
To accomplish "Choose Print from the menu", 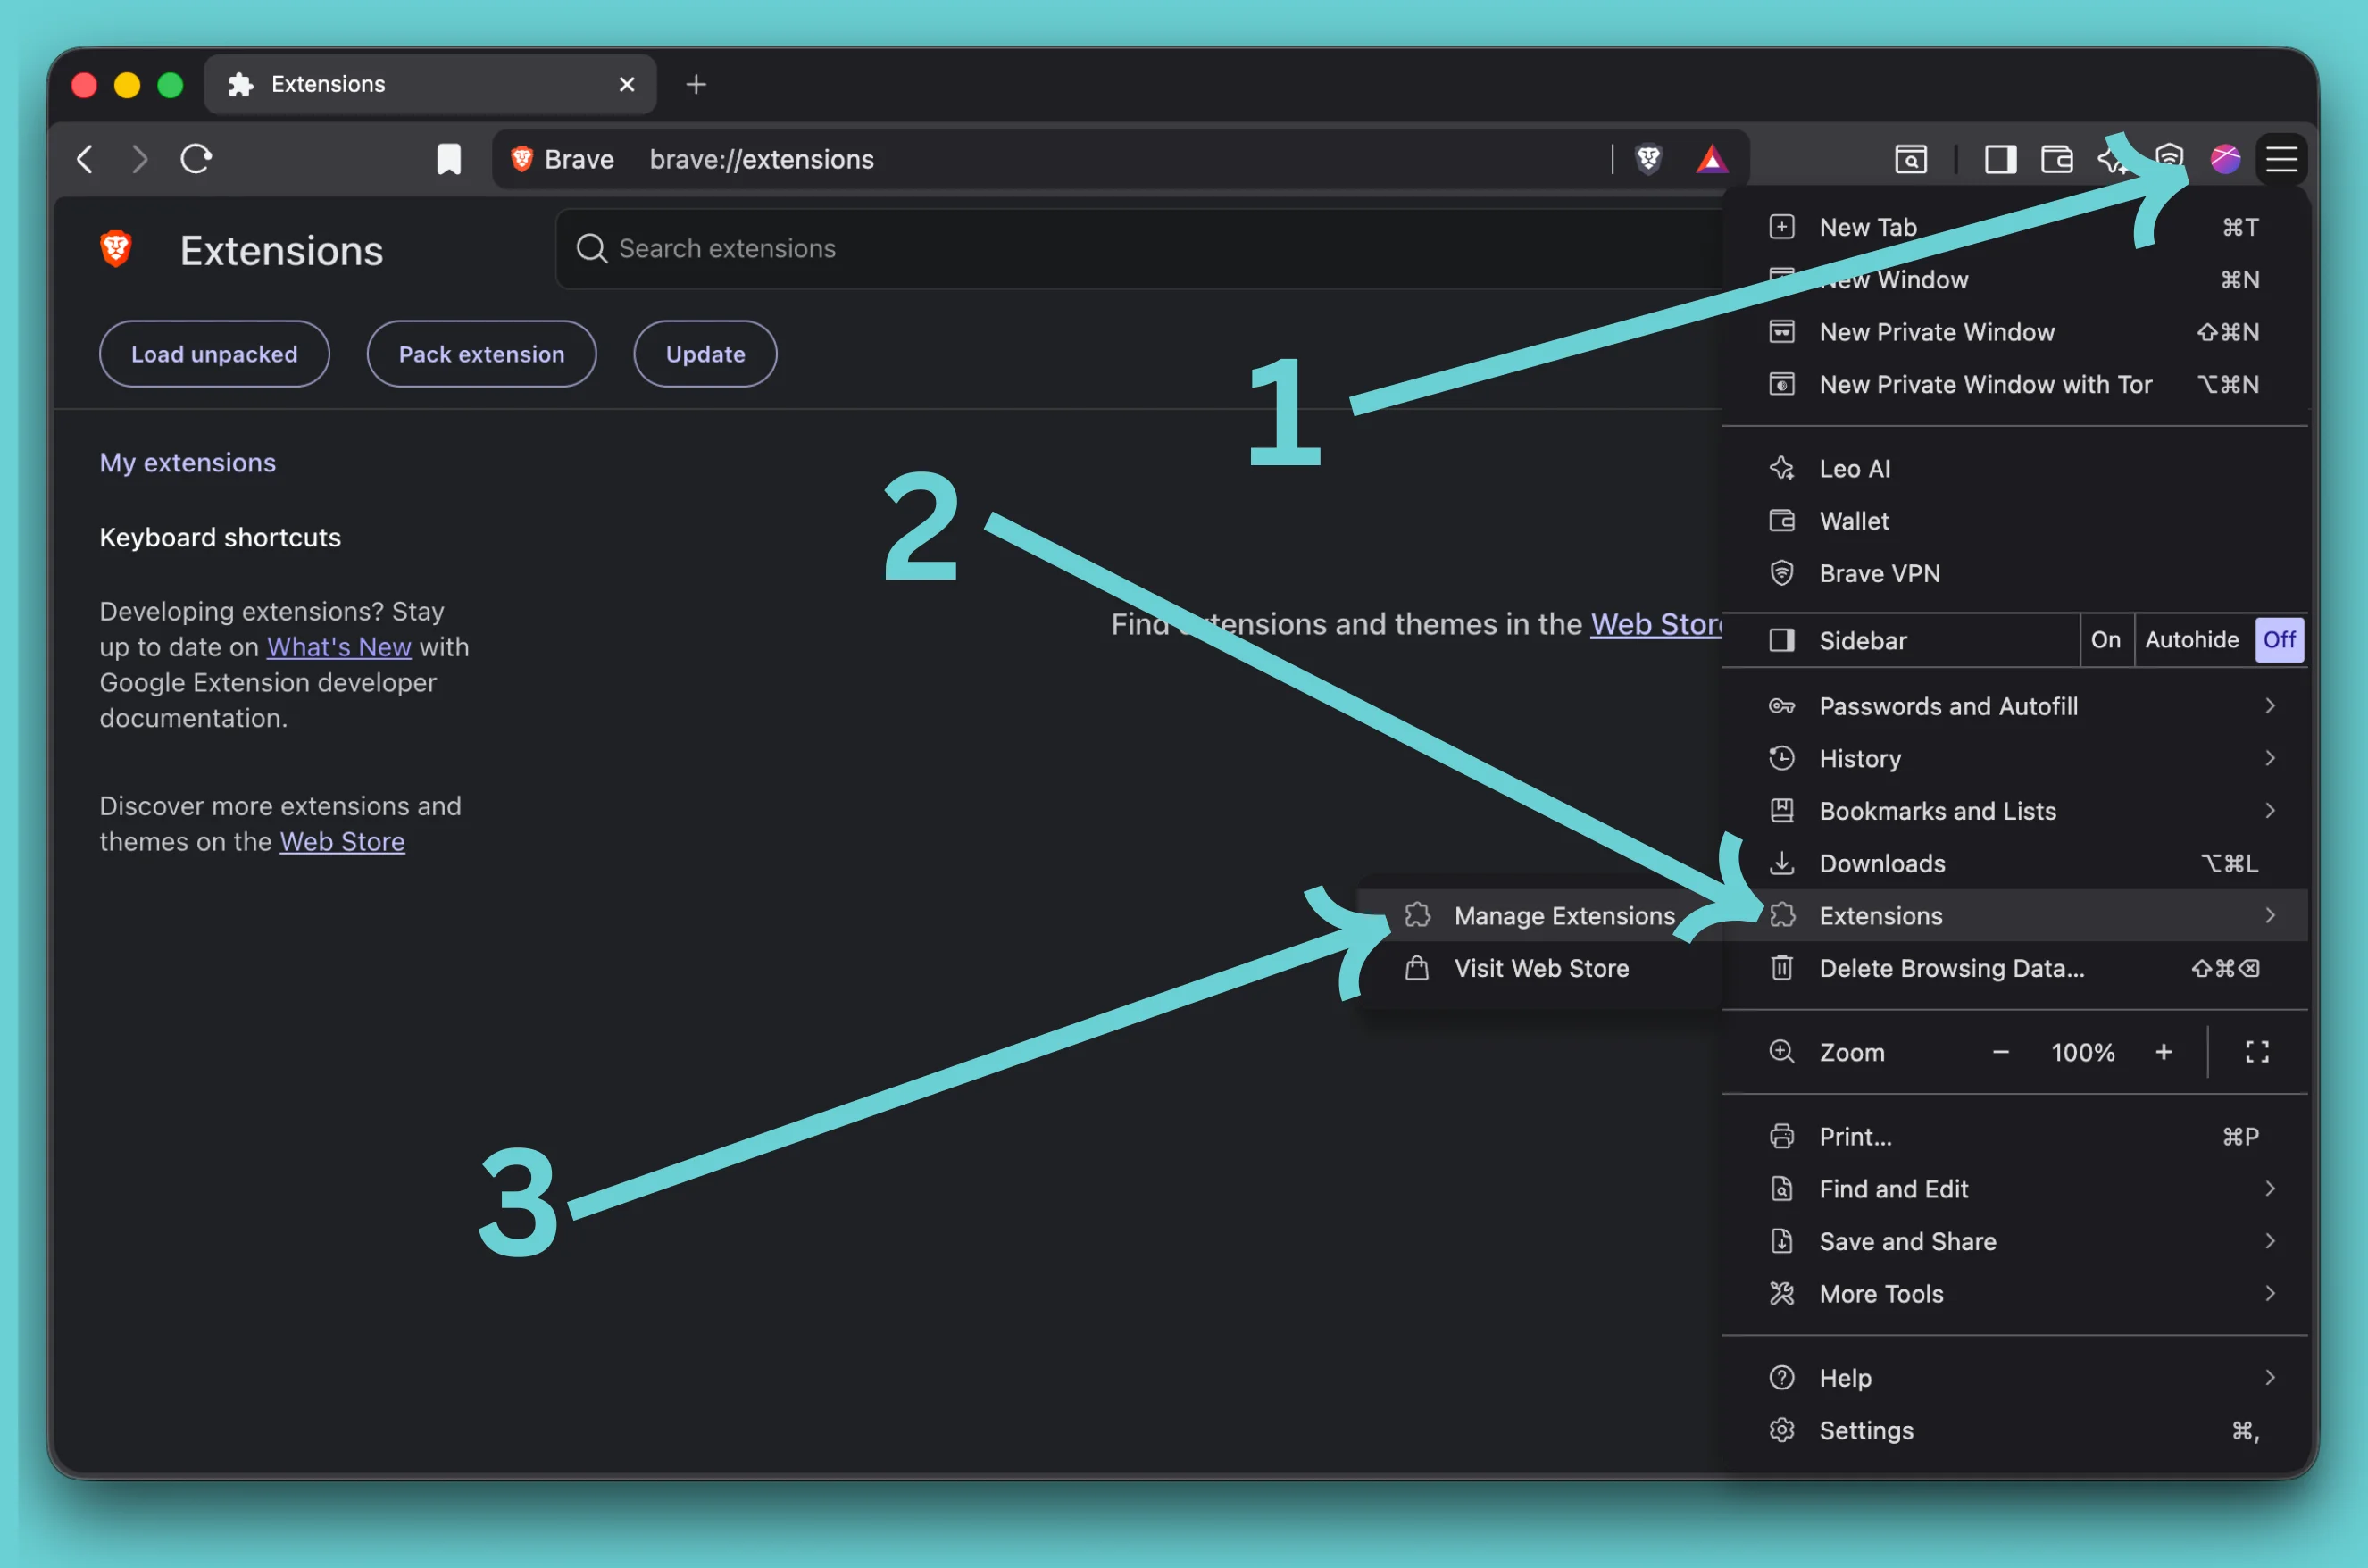I will tap(2014, 1137).
